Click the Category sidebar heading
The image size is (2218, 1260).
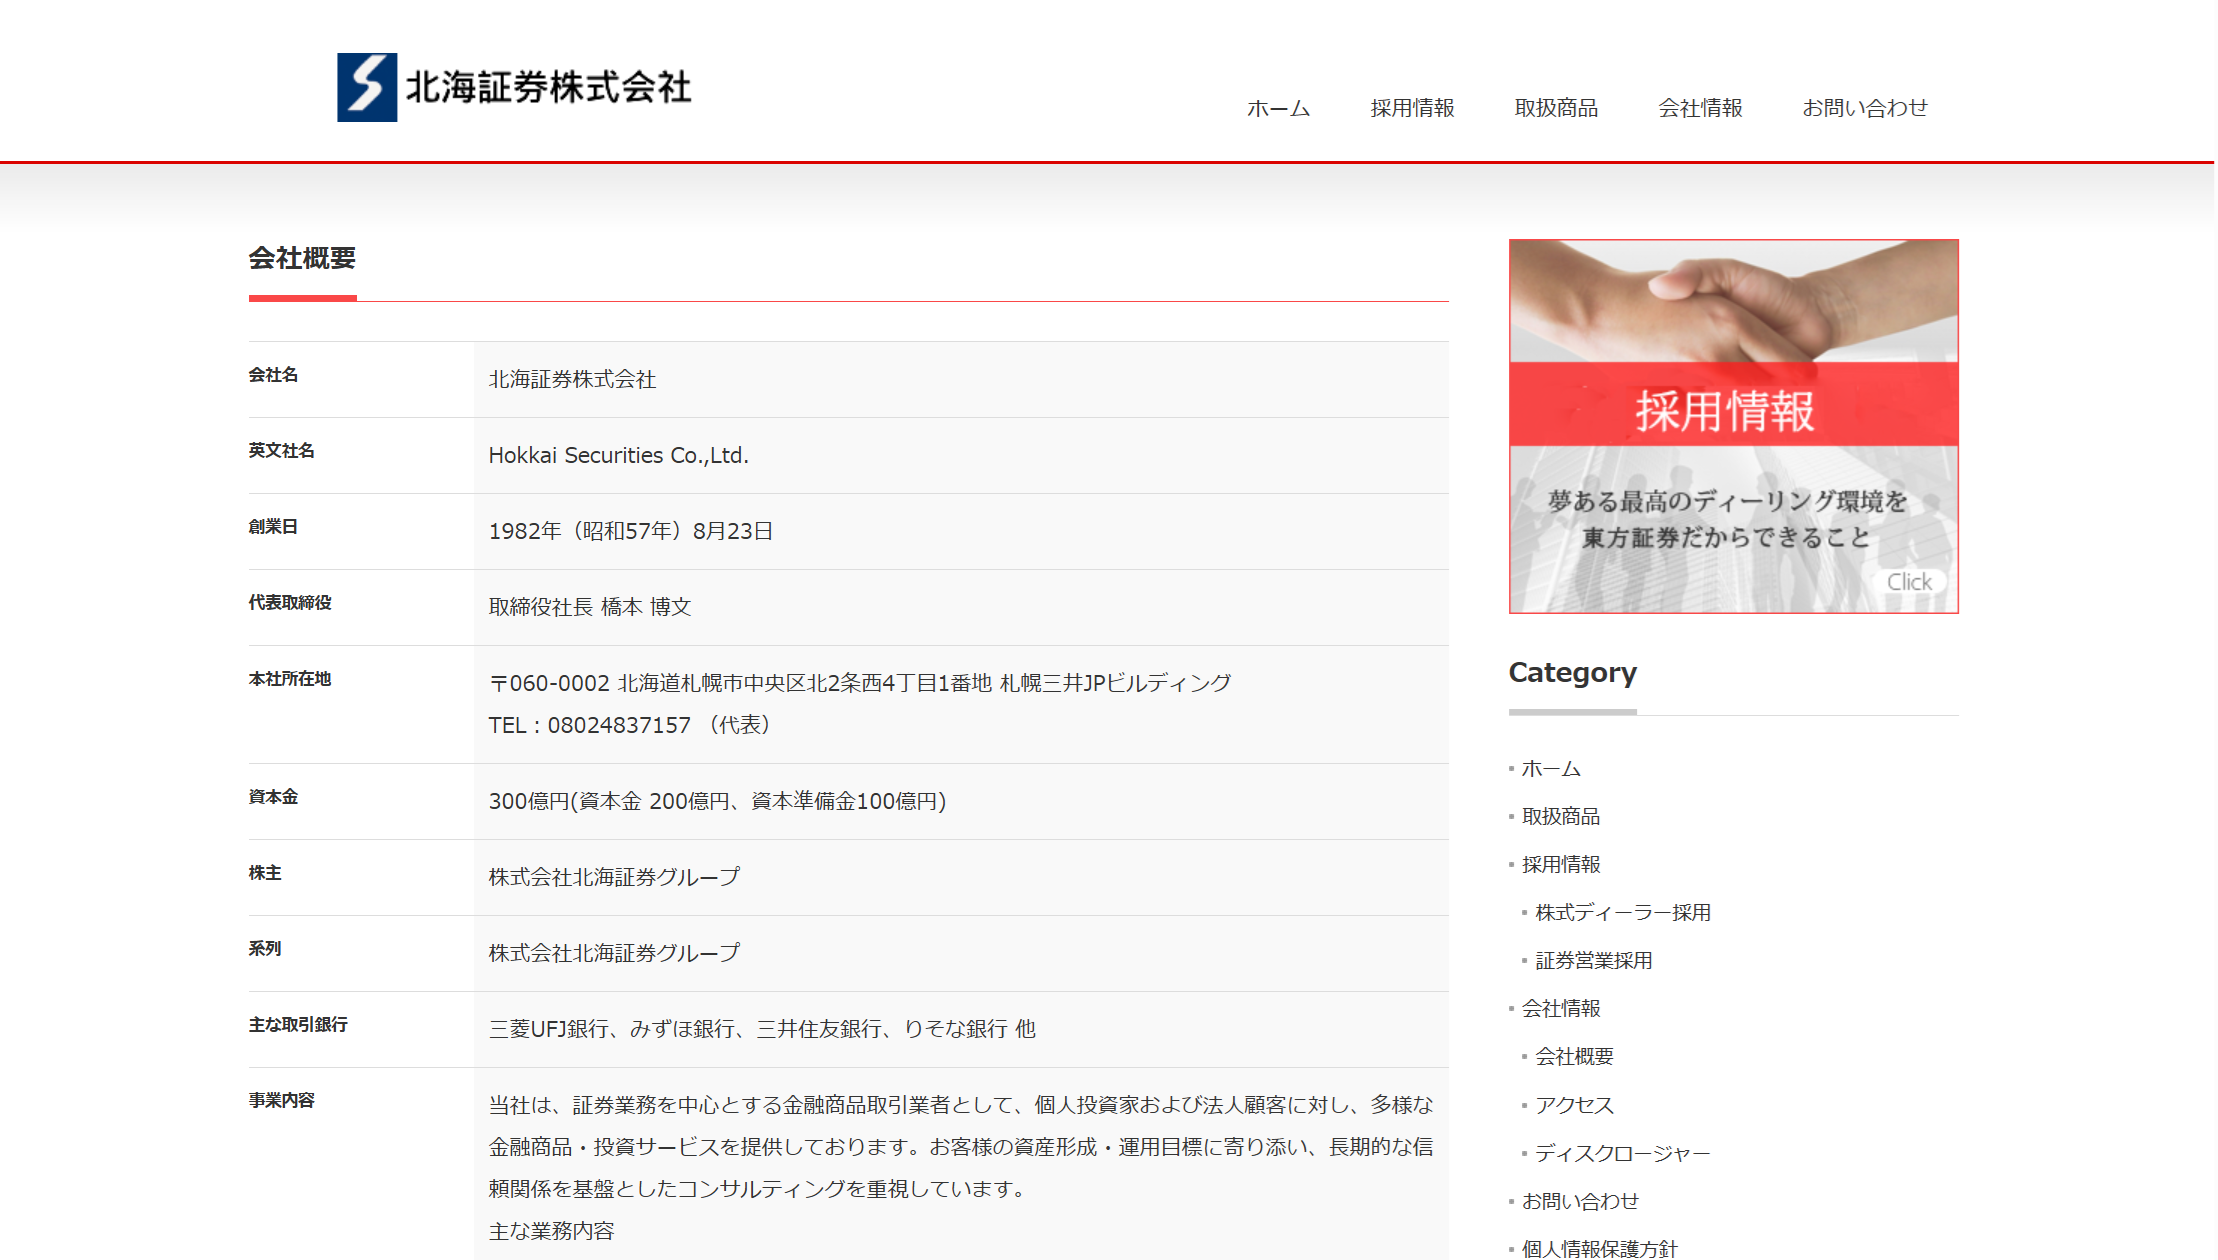[x=1572, y=673]
